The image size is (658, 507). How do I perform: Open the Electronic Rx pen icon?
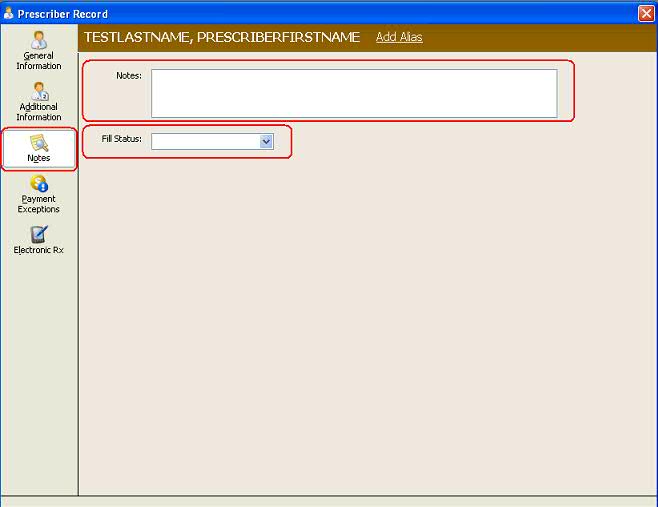39,234
